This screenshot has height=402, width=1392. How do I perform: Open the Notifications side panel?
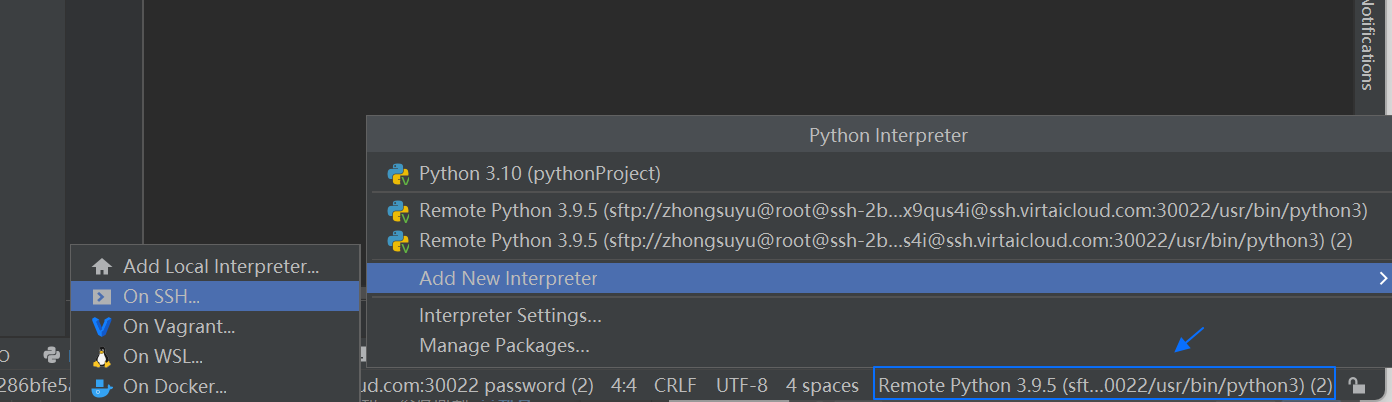click(1368, 45)
